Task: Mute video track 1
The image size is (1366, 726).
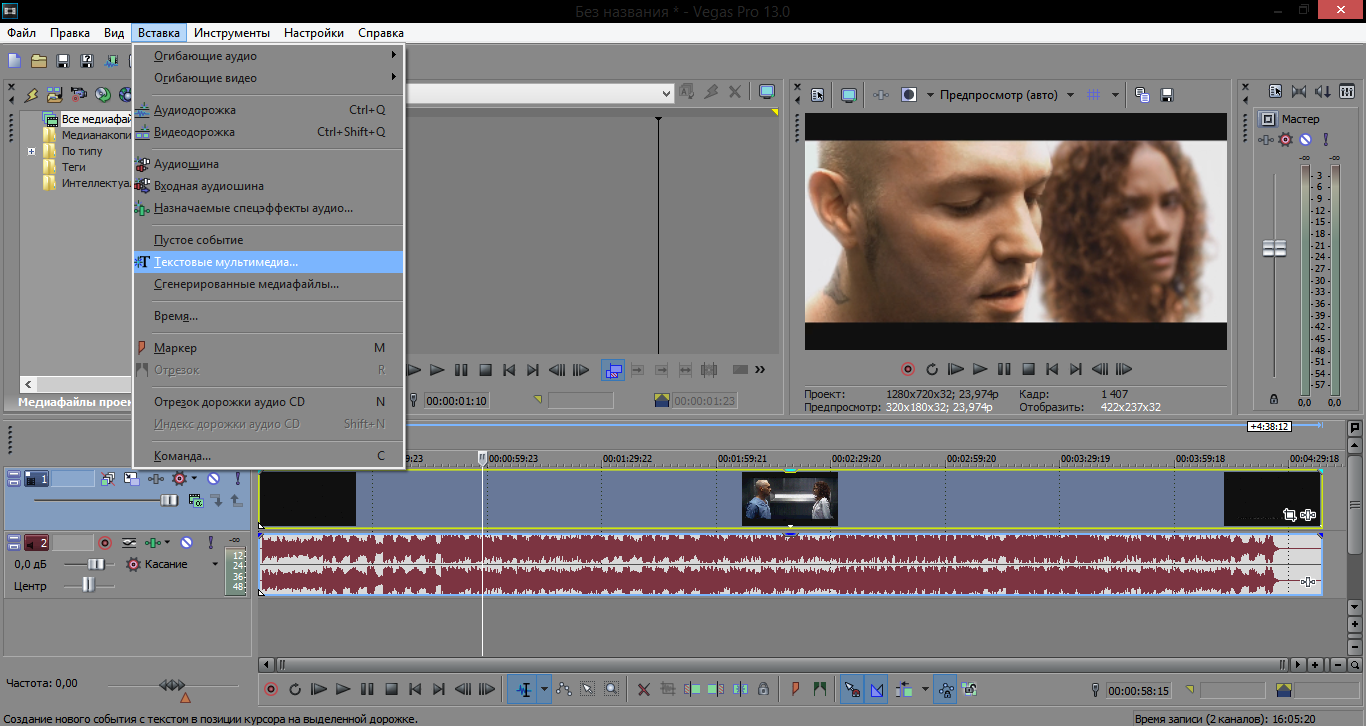Action: [x=213, y=479]
